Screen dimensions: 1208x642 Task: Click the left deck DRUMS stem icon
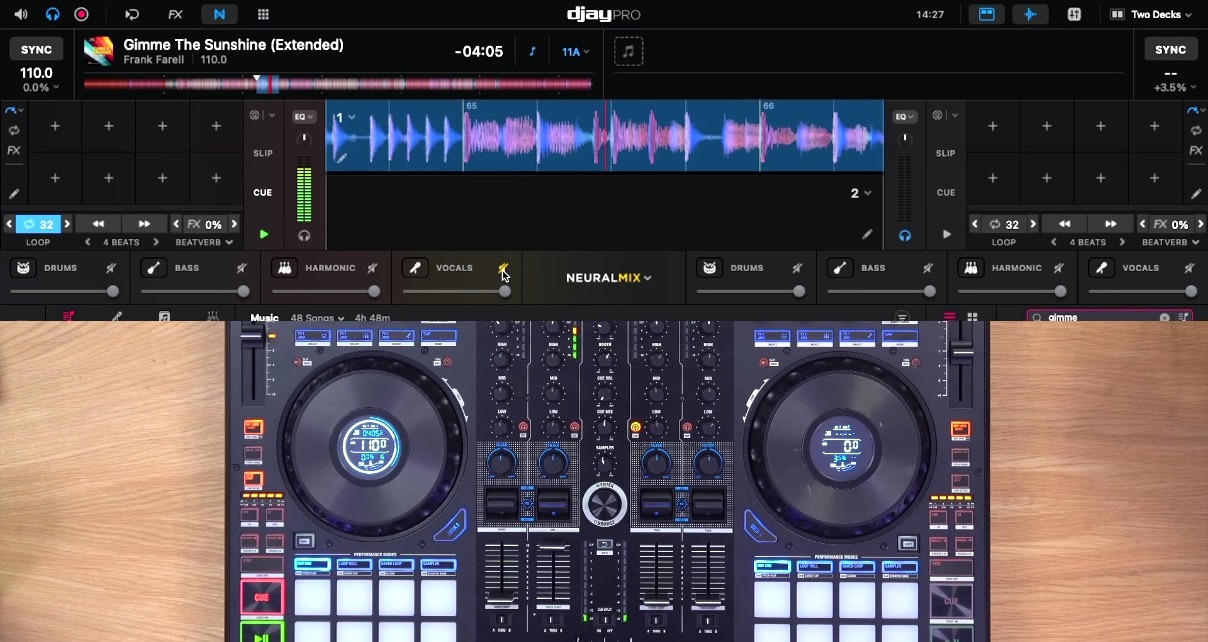22,268
